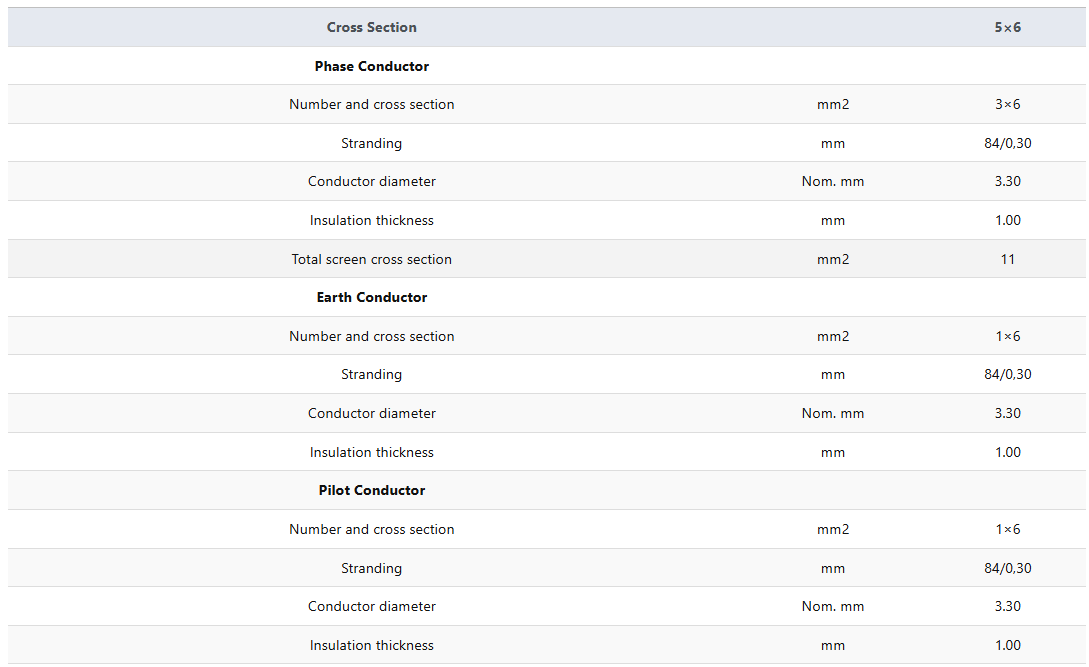Click the 'Earth Conductor' section heading
This screenshot has width=1089, height=667.
(x=372, y=297)
